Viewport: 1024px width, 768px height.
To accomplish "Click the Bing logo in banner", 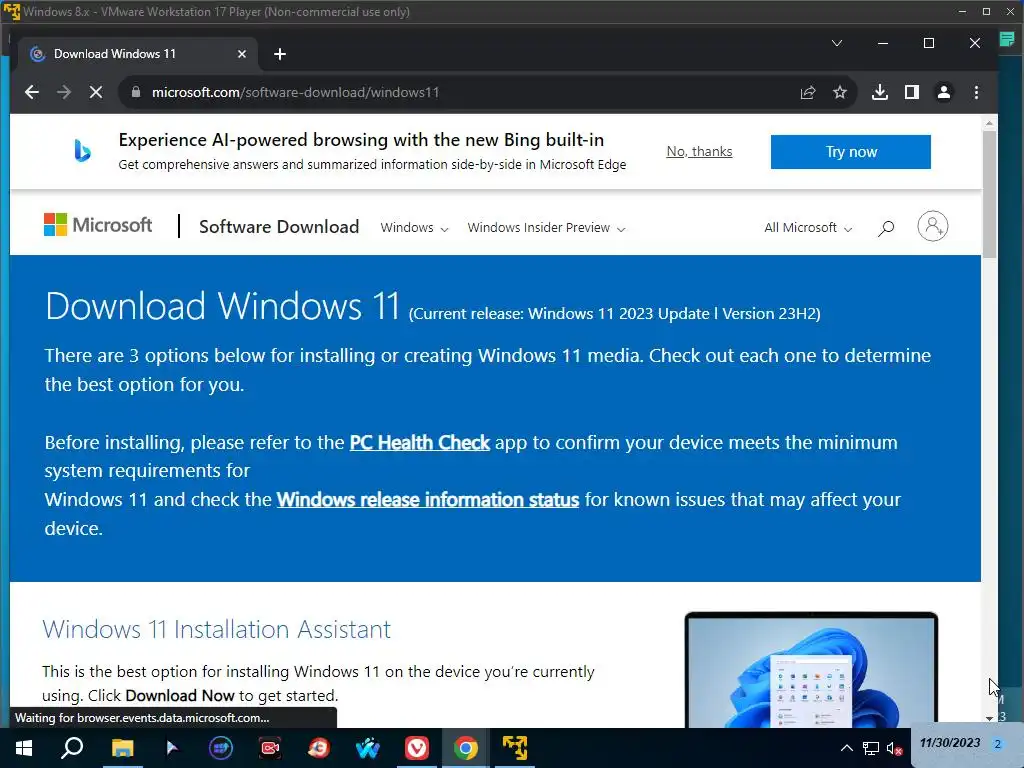I will point(82,151).
